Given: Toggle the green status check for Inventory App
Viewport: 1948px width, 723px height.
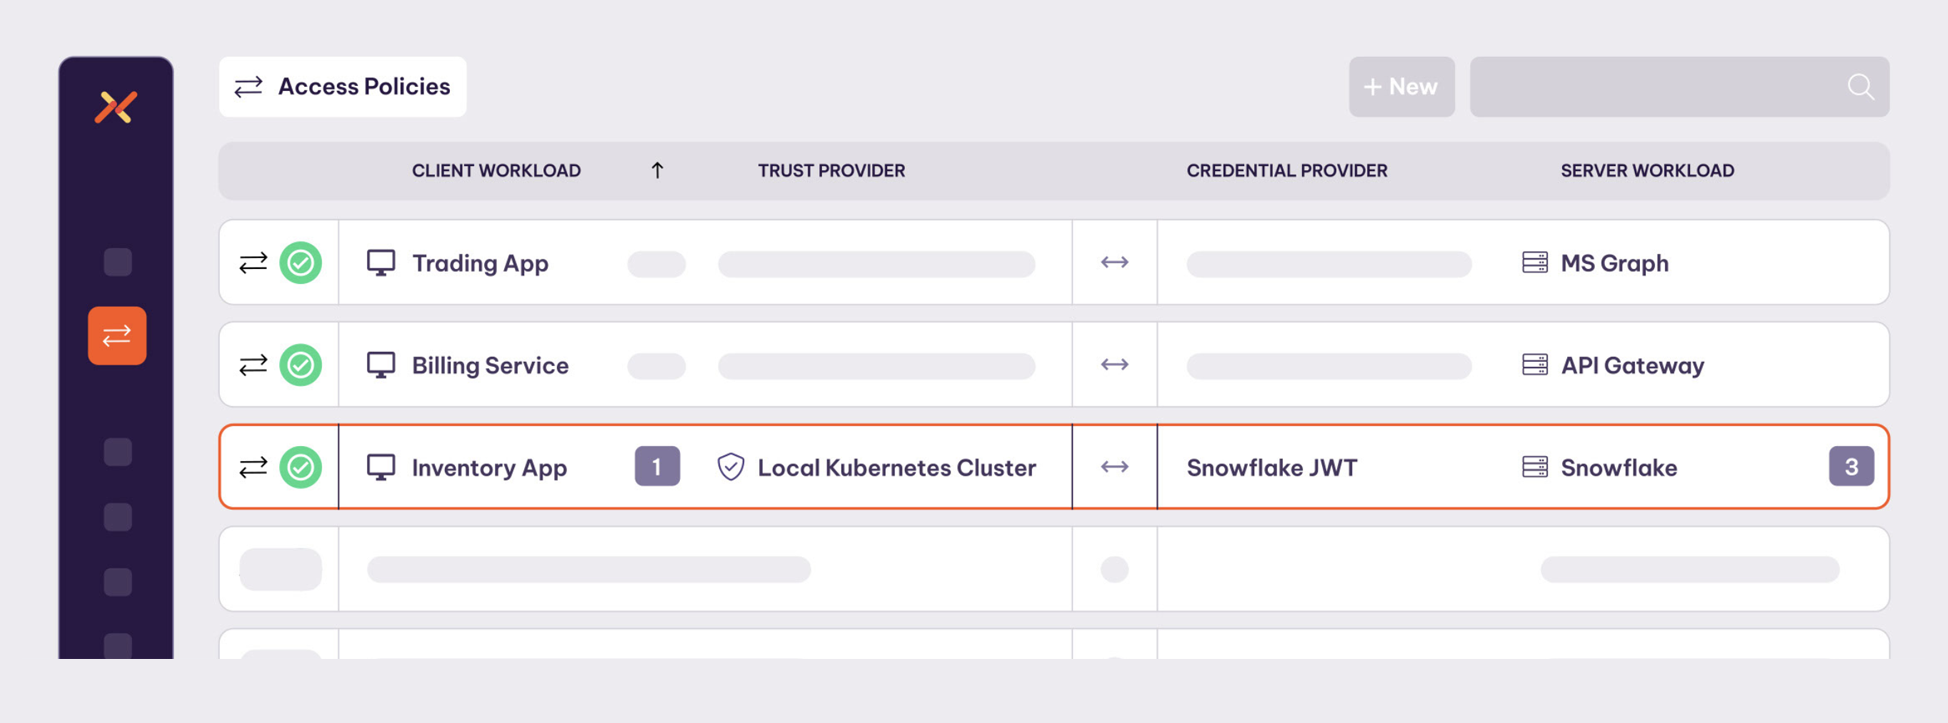Looking at the screenshot, I should tap(300, 467).
